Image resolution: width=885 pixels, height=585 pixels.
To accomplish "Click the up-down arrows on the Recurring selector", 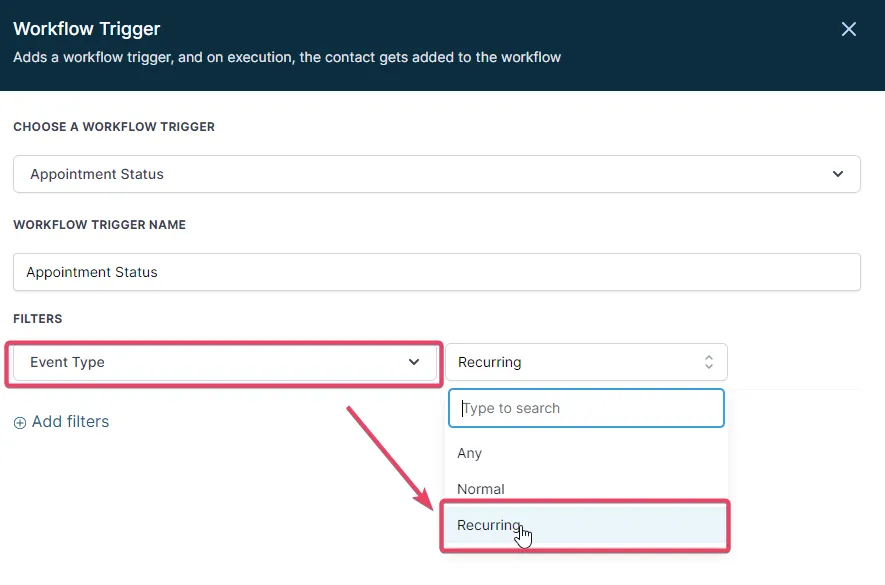I will click(x=709, y=362).
